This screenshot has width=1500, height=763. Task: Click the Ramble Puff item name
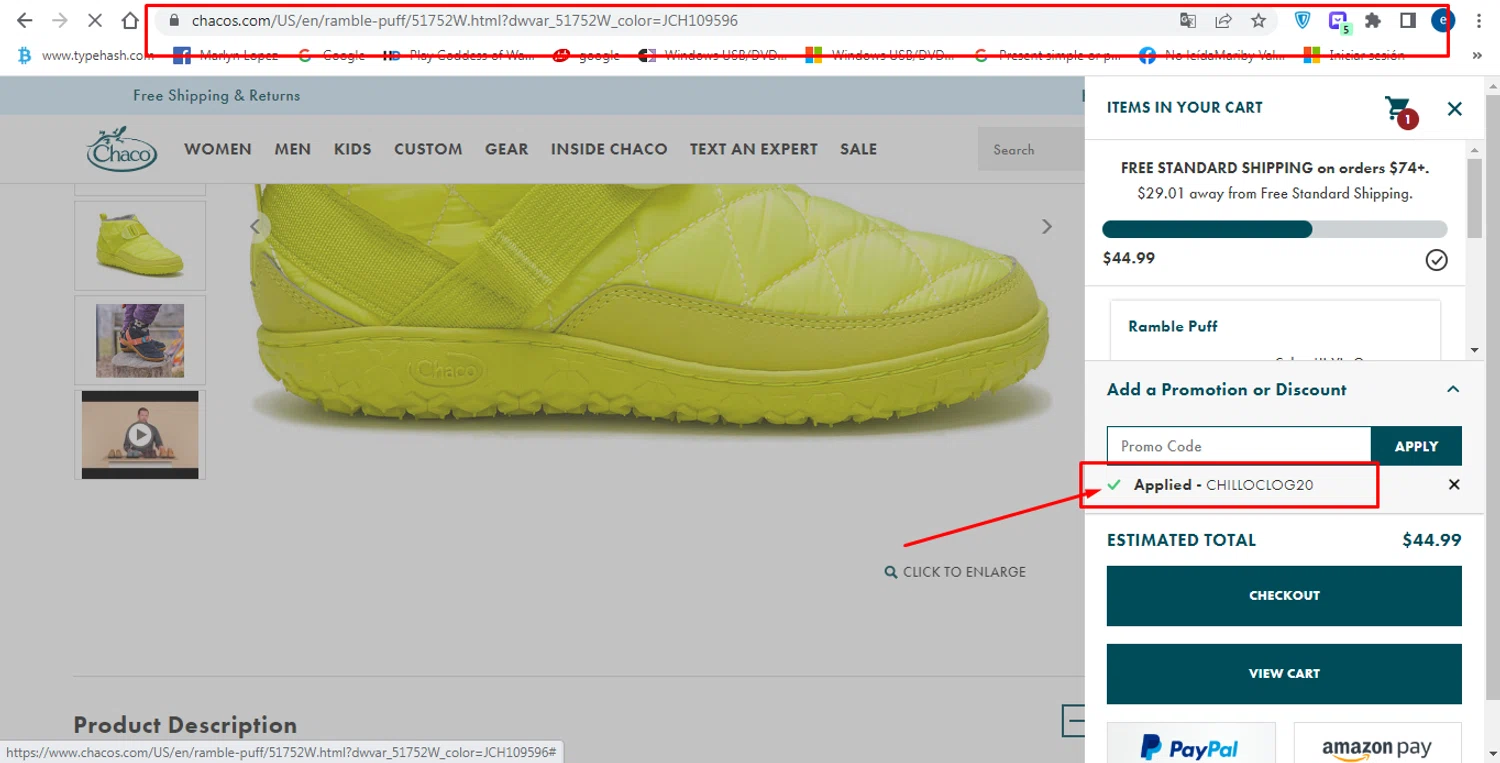click(x=1173, y=326)
